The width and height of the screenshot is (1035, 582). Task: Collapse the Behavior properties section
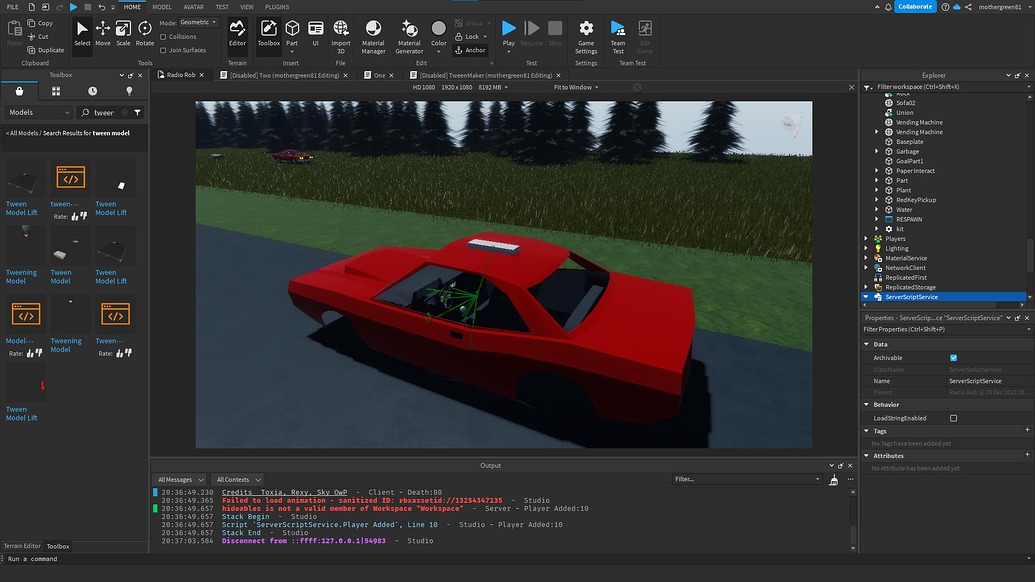tap(867, 405)
